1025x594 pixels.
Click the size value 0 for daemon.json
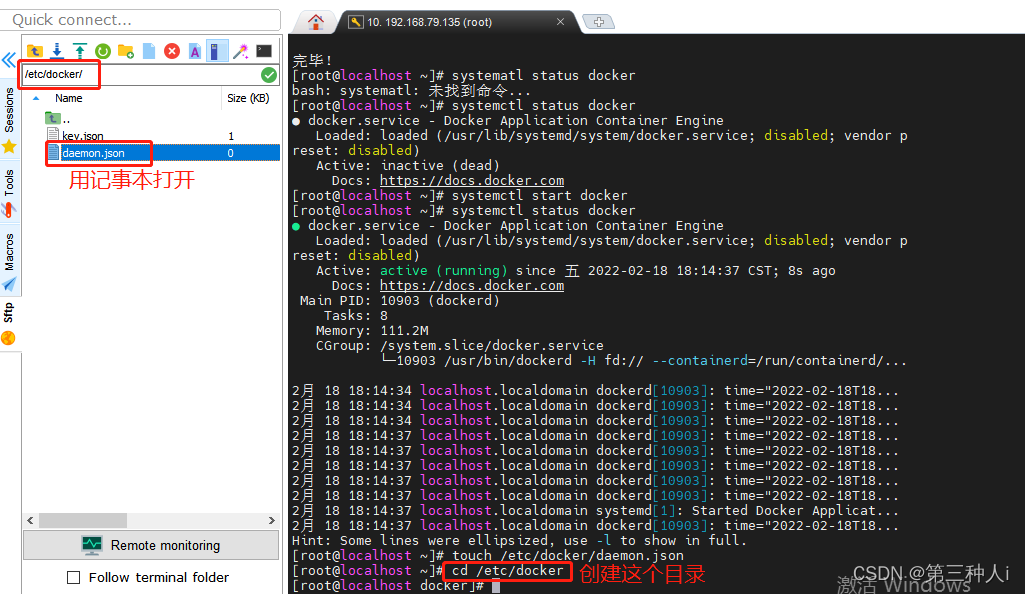click(231, 153)
